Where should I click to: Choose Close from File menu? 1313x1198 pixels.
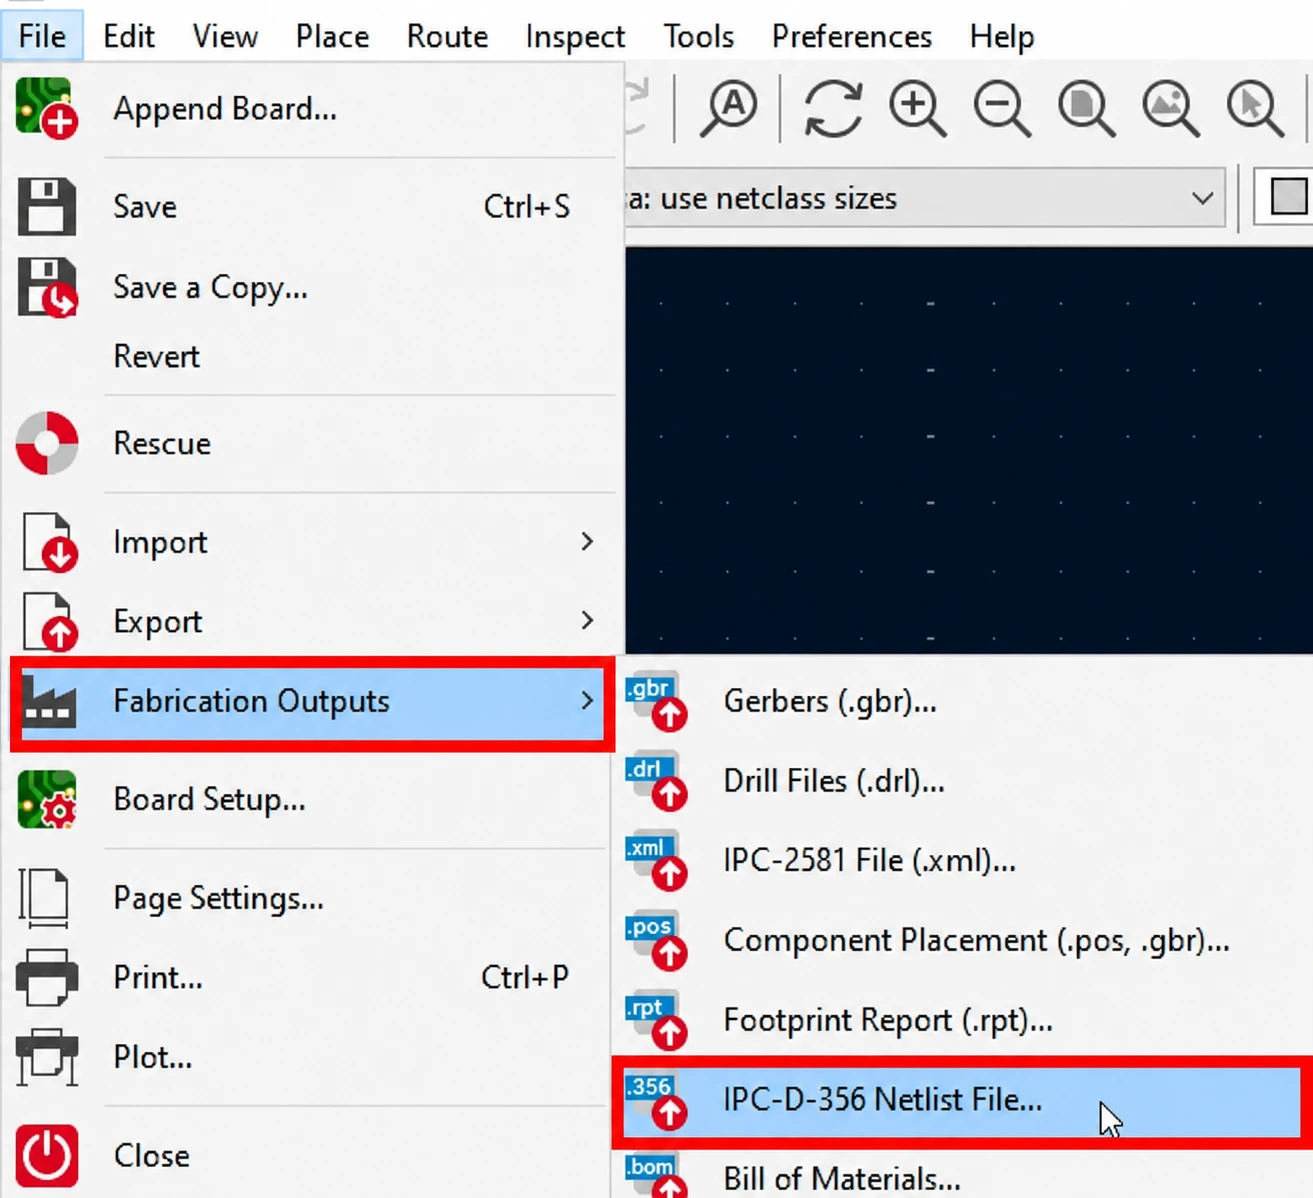pos(151,1155)
